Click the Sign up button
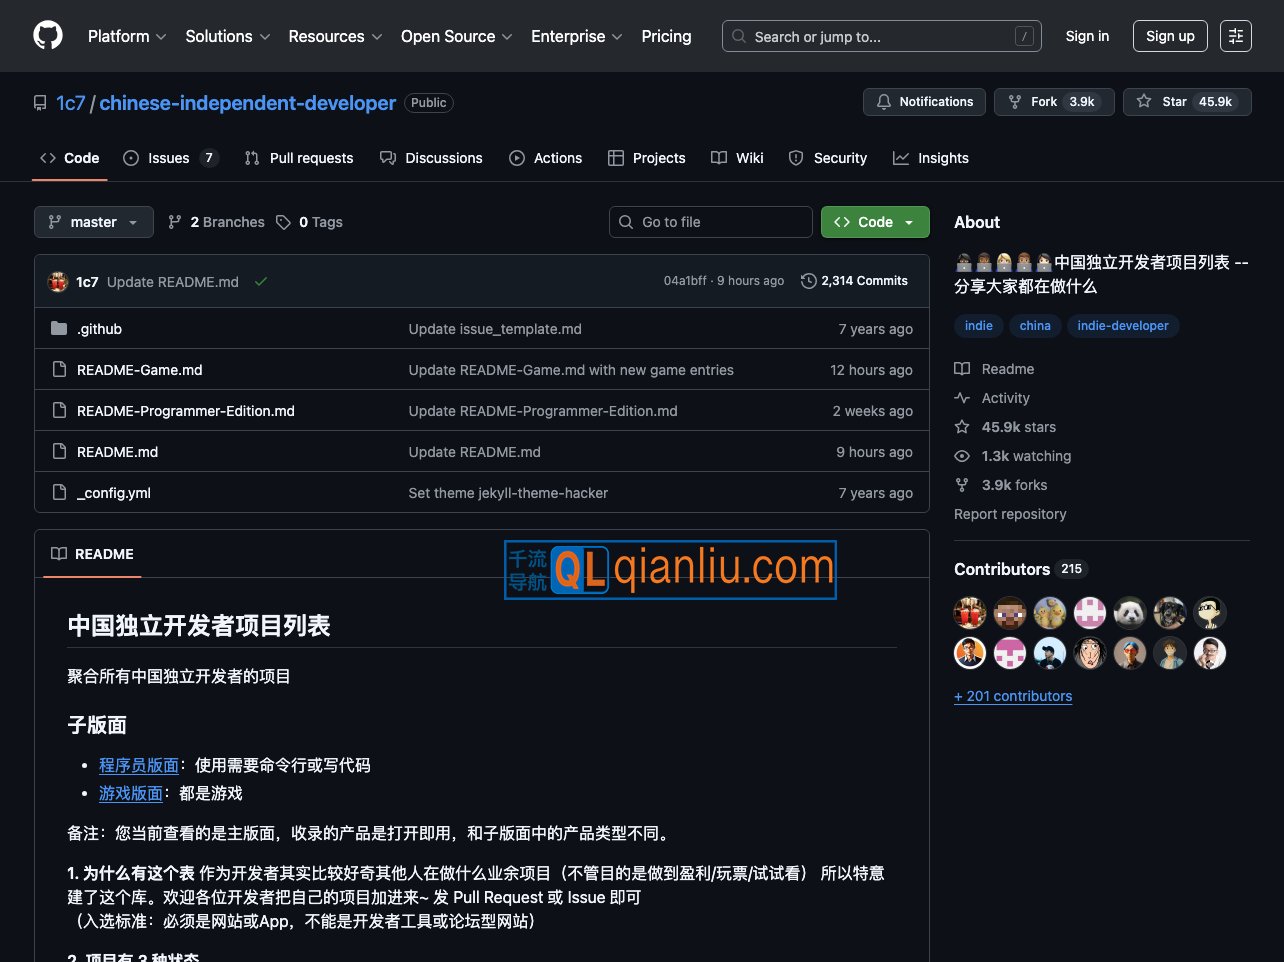 click(x=1170, y=35)
